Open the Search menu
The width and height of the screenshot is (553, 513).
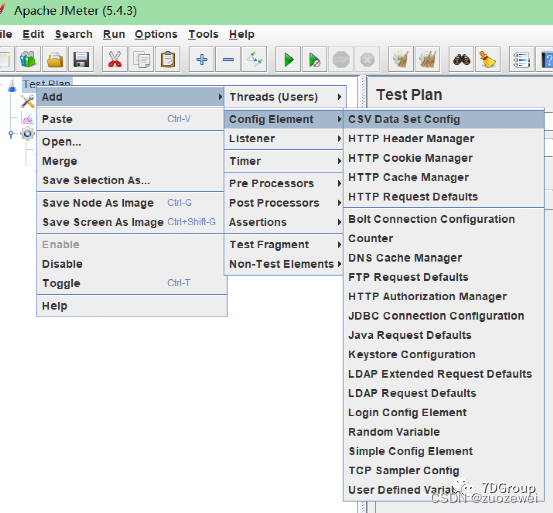click(x=73, y=34)
